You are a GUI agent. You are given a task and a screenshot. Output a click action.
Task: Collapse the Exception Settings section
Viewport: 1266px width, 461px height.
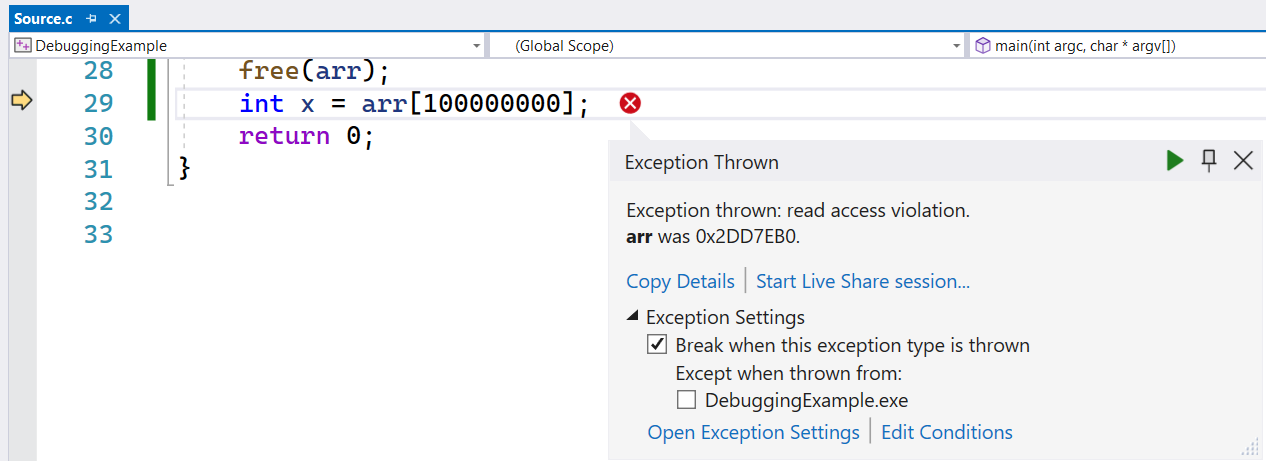pos(633,317)
